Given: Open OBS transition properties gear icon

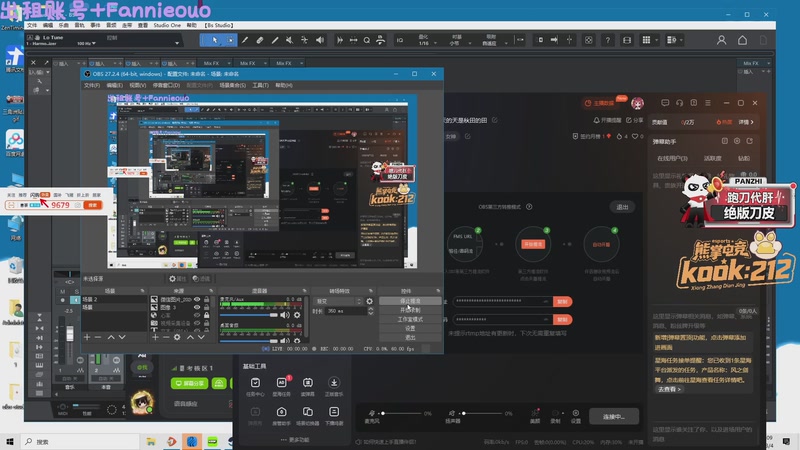Looking at the screenshot, I should [x=369, y=301].
